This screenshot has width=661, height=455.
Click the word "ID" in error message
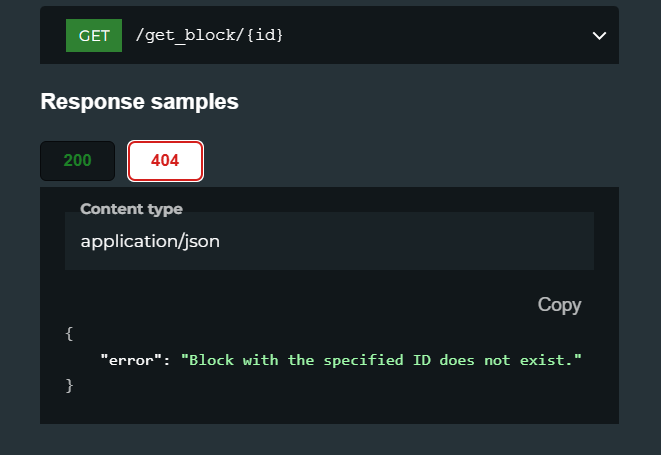coord(422,360)
